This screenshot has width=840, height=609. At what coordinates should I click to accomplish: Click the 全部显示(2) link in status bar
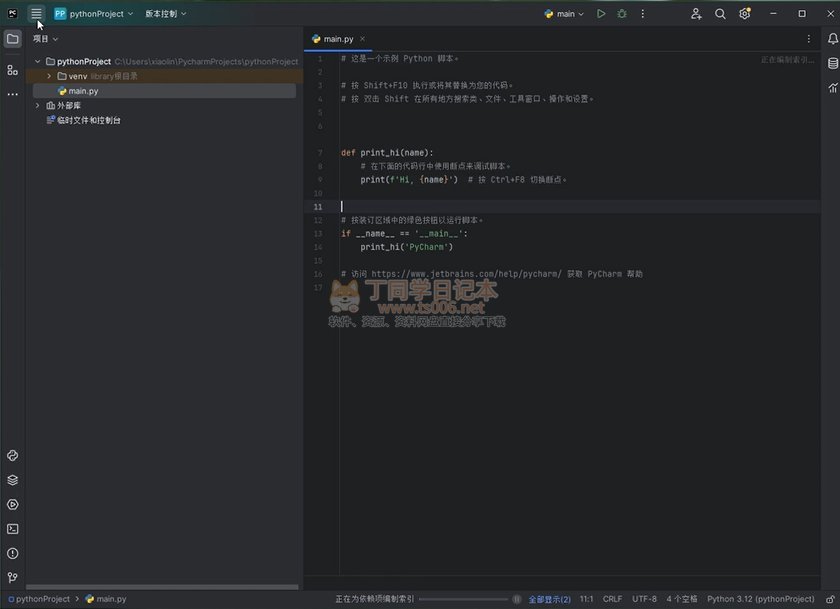(549, 599)
